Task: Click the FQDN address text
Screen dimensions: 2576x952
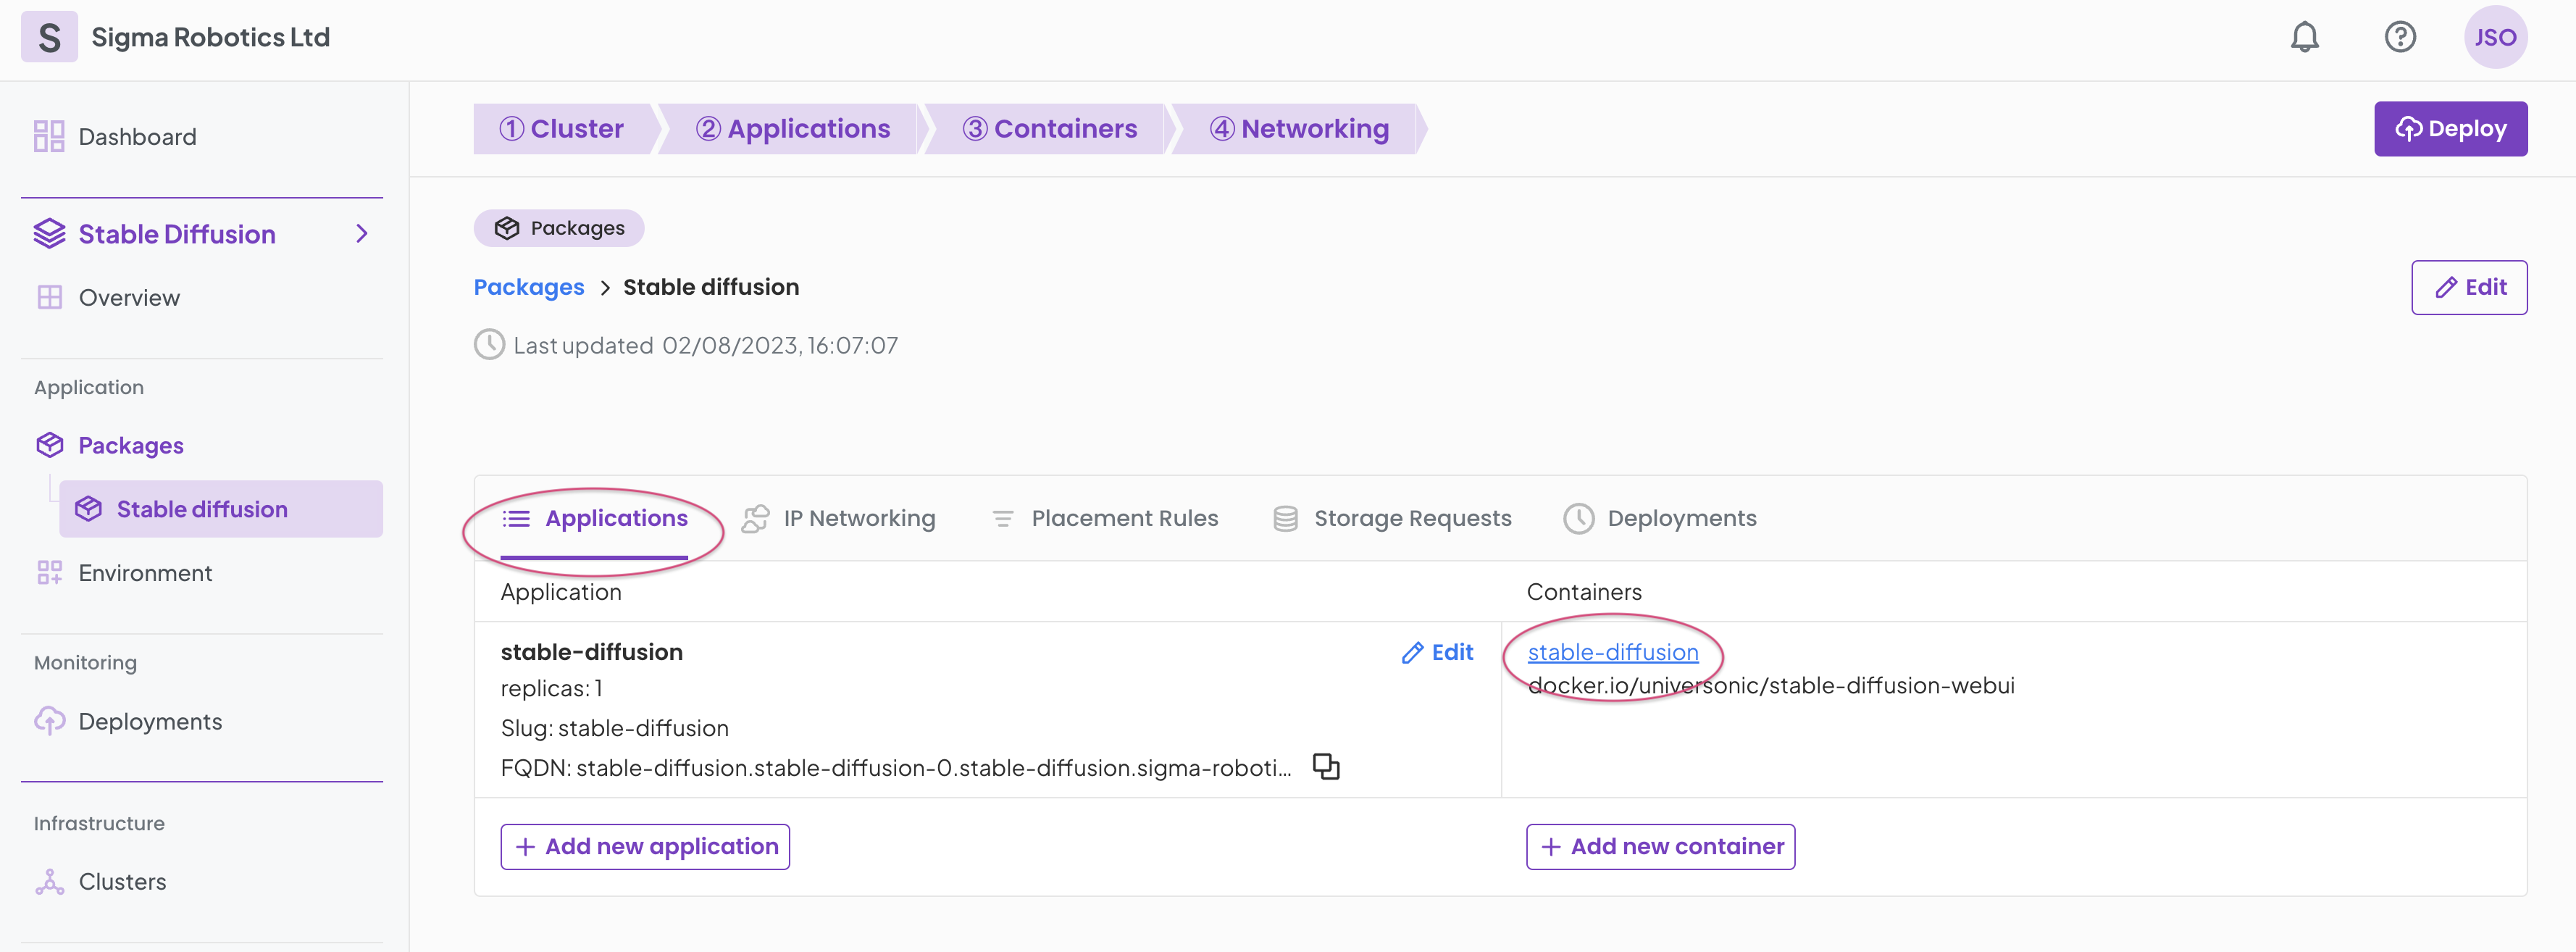Action: point(896,768)
